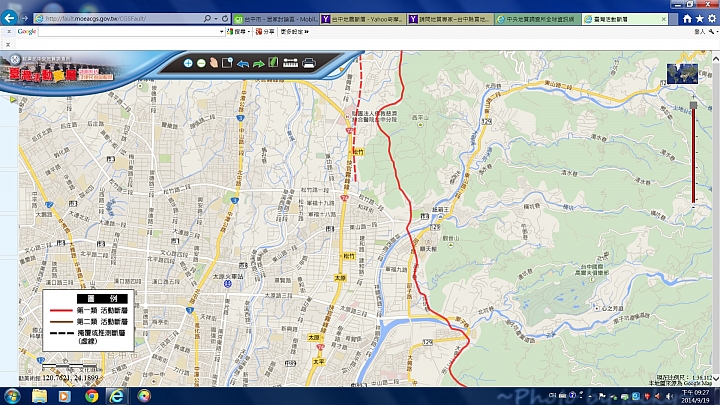Click the 登入 sign-in link
This screenshot has height=405, width=720.
[x=699, y=32]
